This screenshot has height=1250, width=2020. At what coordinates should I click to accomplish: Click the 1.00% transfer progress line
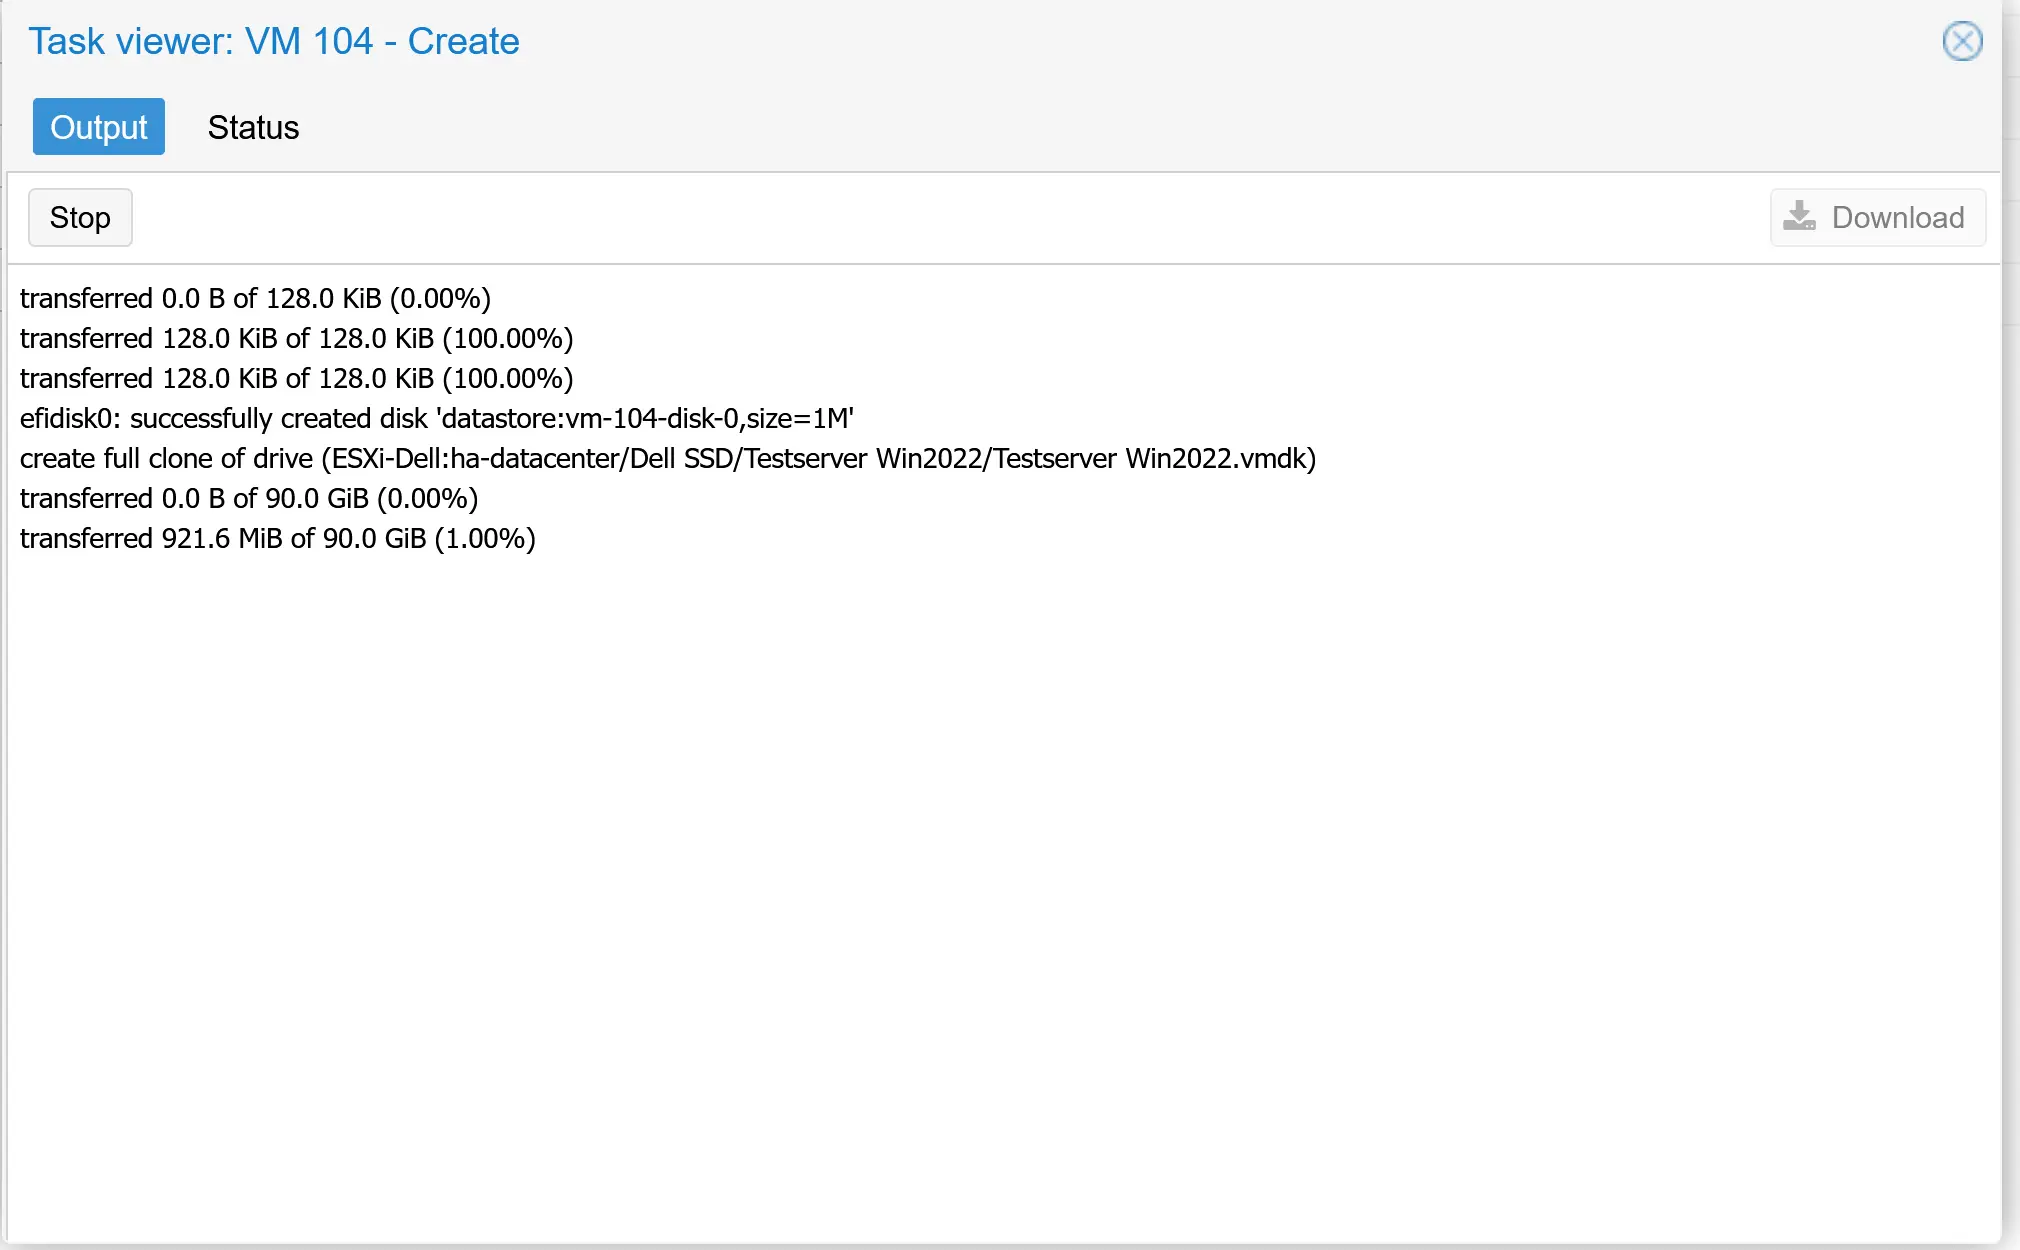click(x=278, y=538)
